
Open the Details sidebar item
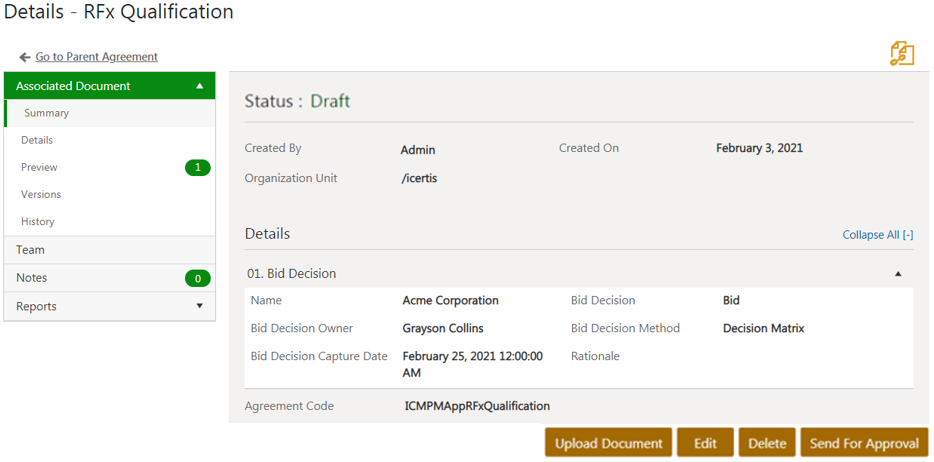pos(37,140)
